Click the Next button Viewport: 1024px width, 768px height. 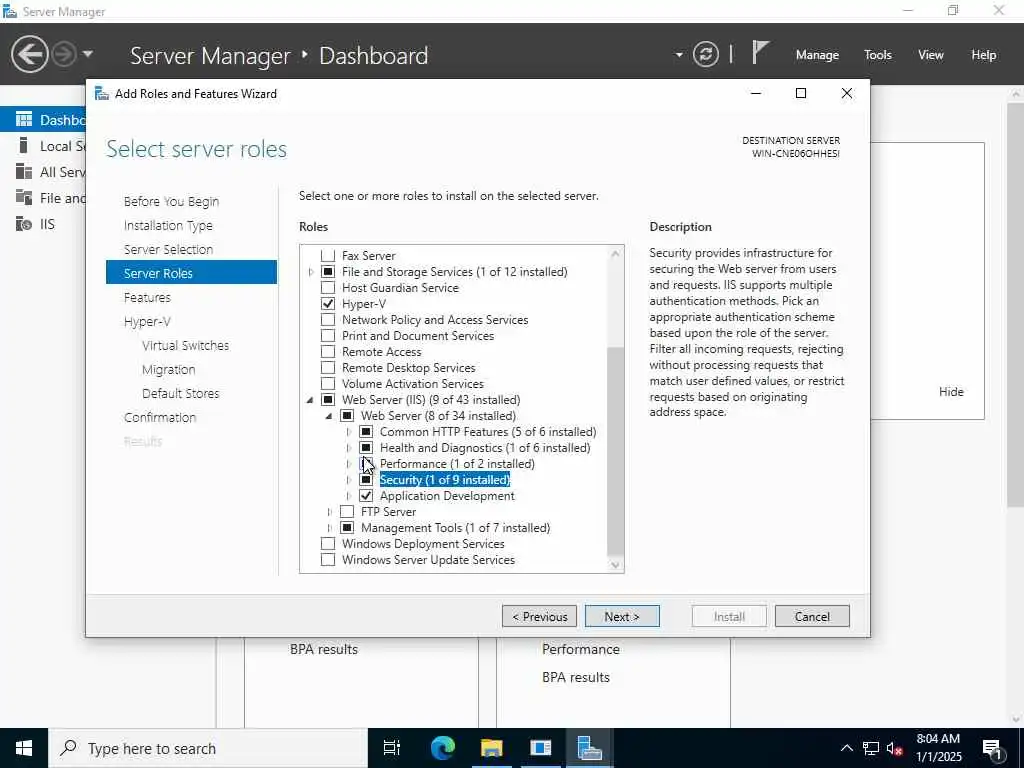[622, 616]
